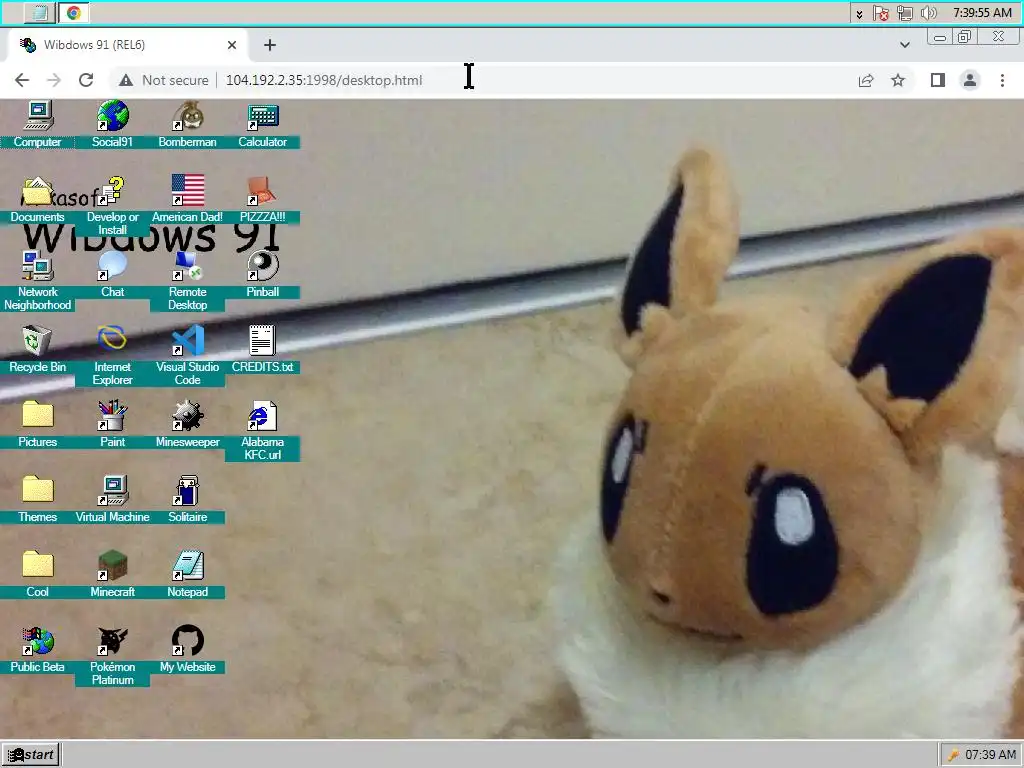Image resolution: width=1024 pixels, height=768 pixels.
Task: Close the Wibdows 91 (REL6) tab
Action: click(232, 45)
